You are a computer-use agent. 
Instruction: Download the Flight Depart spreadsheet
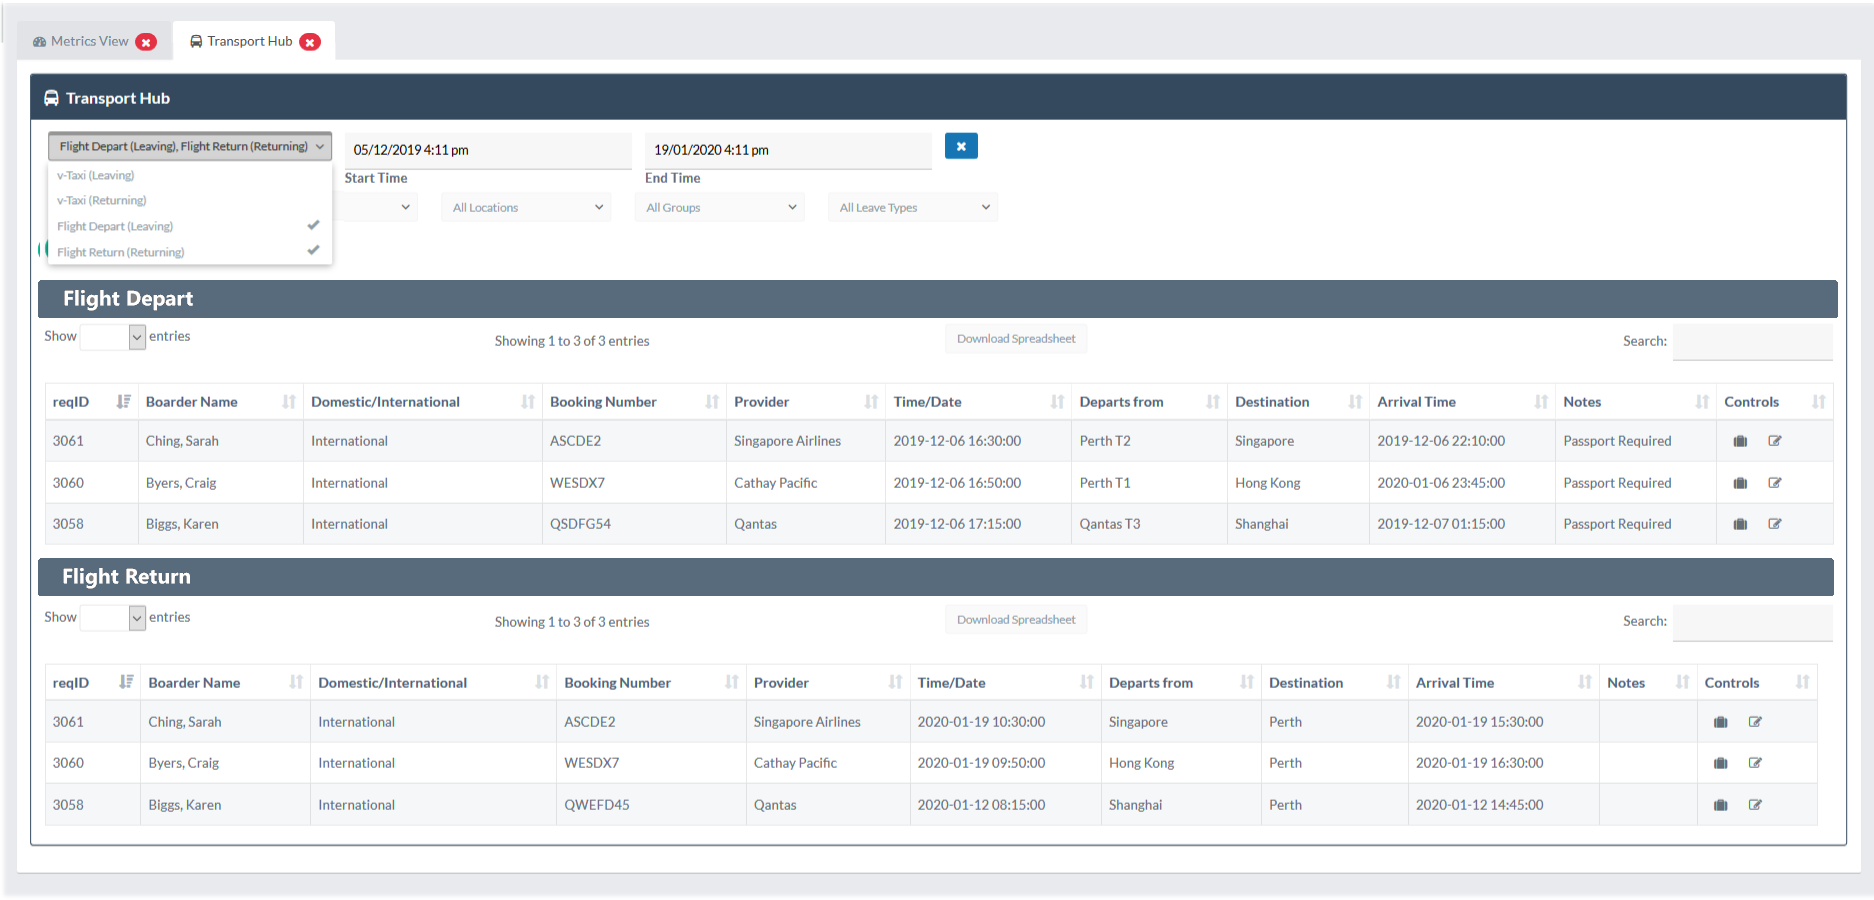[1016, 339]
